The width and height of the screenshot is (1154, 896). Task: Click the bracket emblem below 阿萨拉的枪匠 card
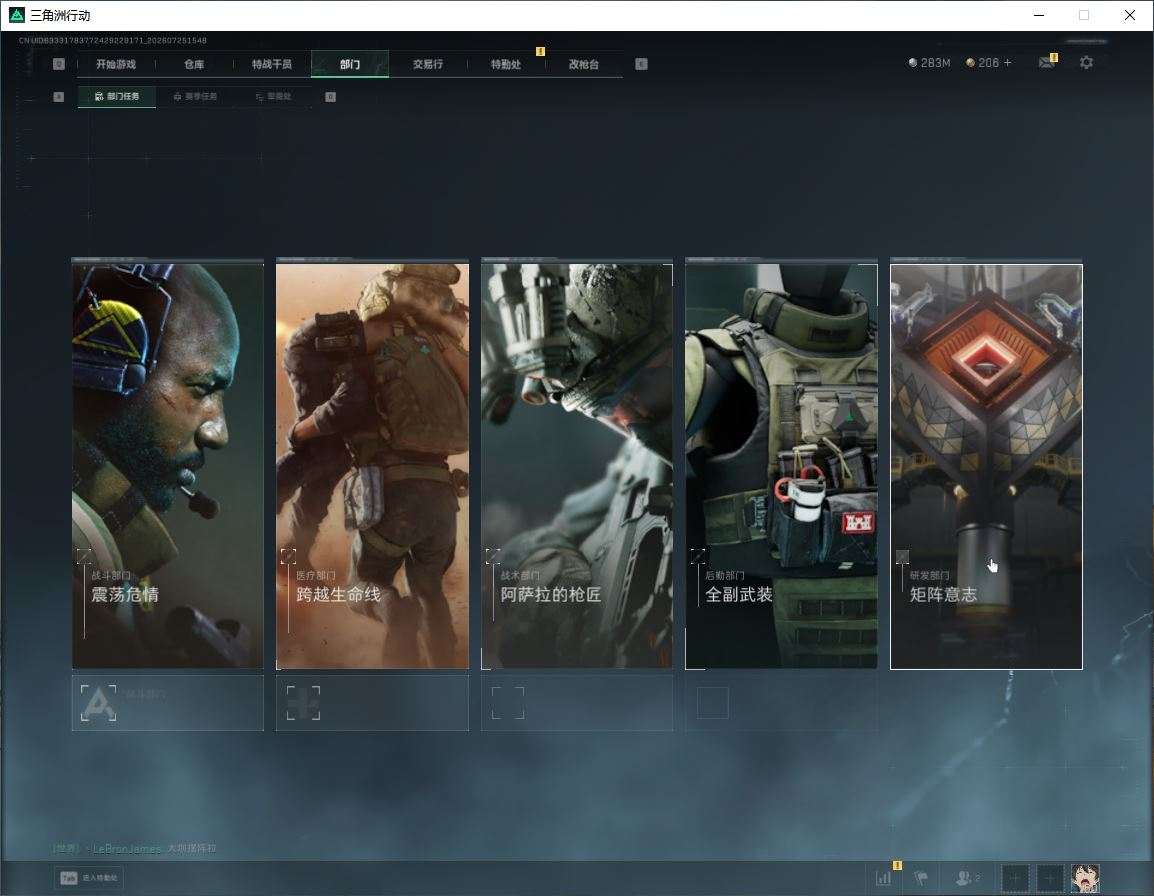tap(508, 703)
